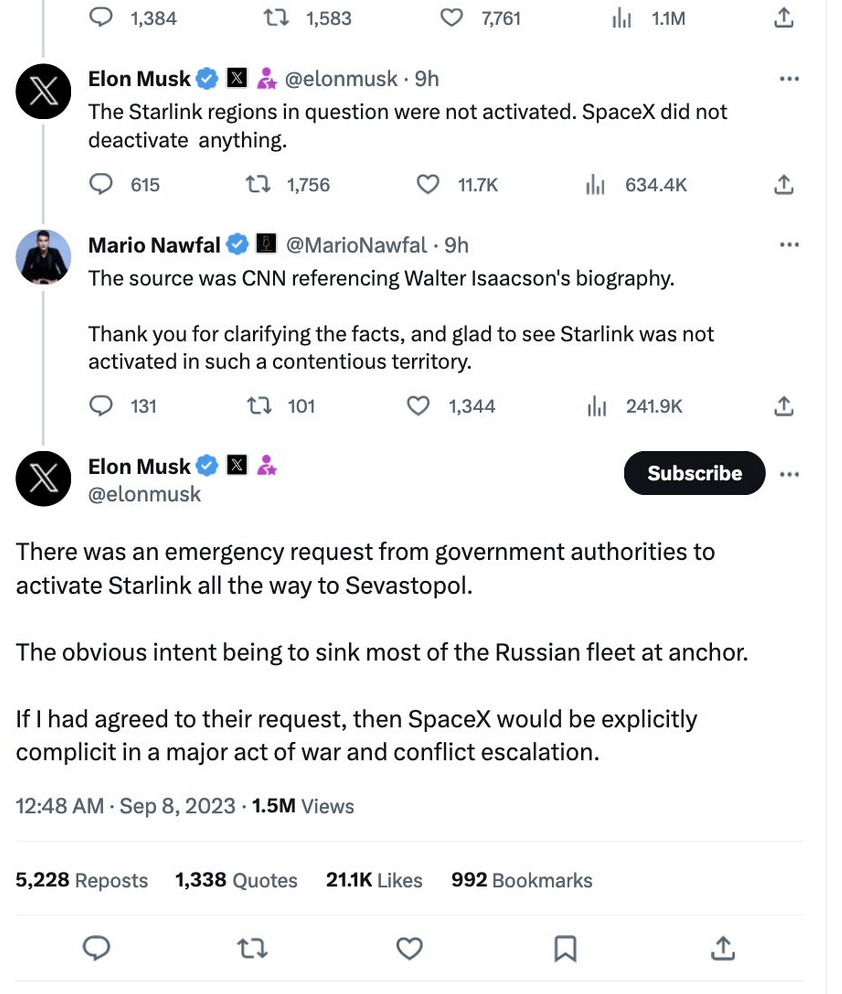Subscribe to Elon Musk

694,474
